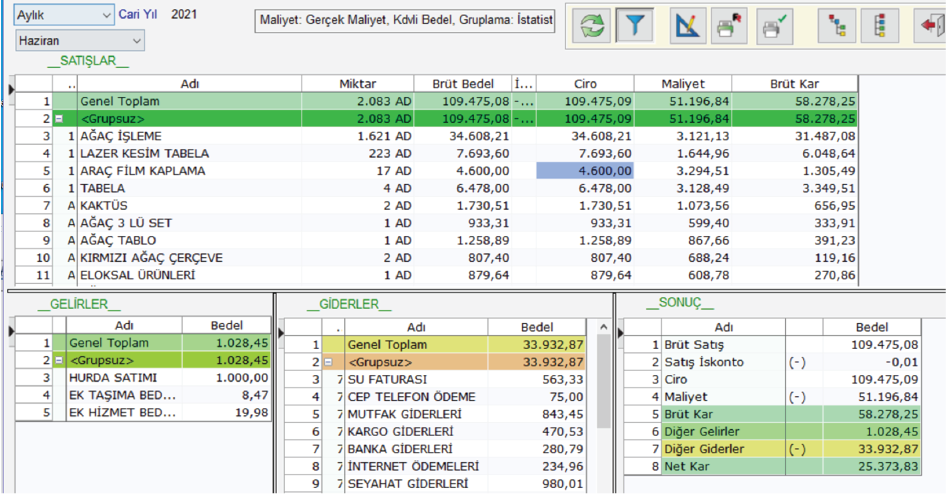Click the green refresh arrows icon
Screen dimensions: 946x494
(x=594, y=28)
